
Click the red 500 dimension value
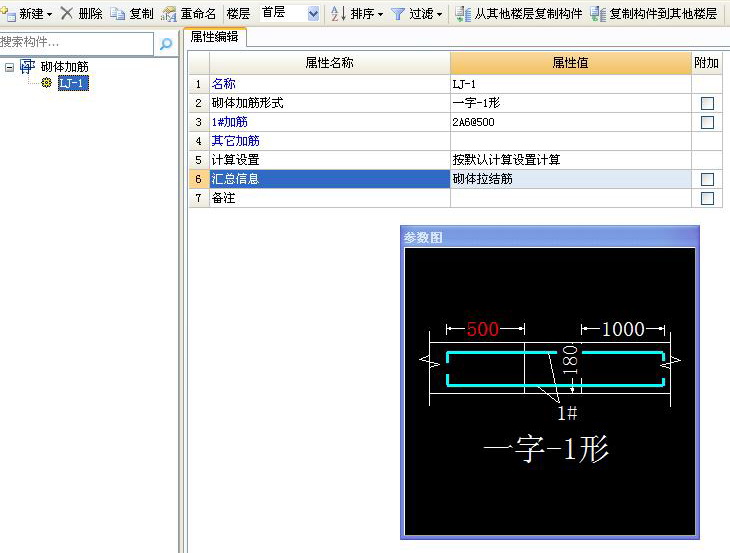point(483,329)
